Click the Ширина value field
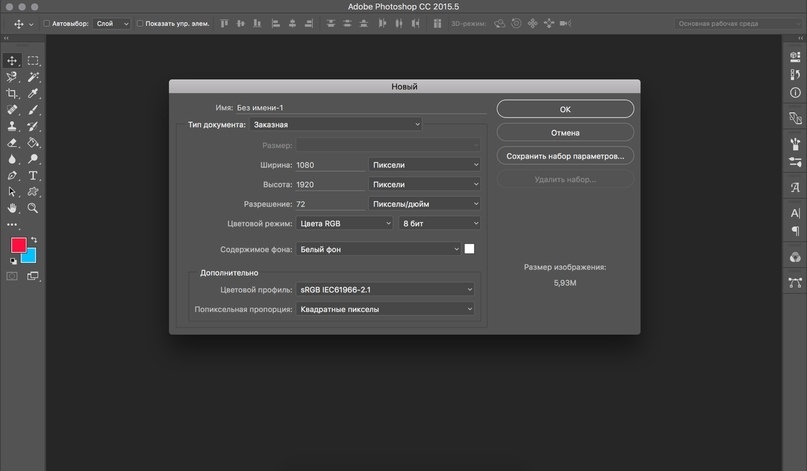This screenshot has height=471, width=807. pos(330,165)
